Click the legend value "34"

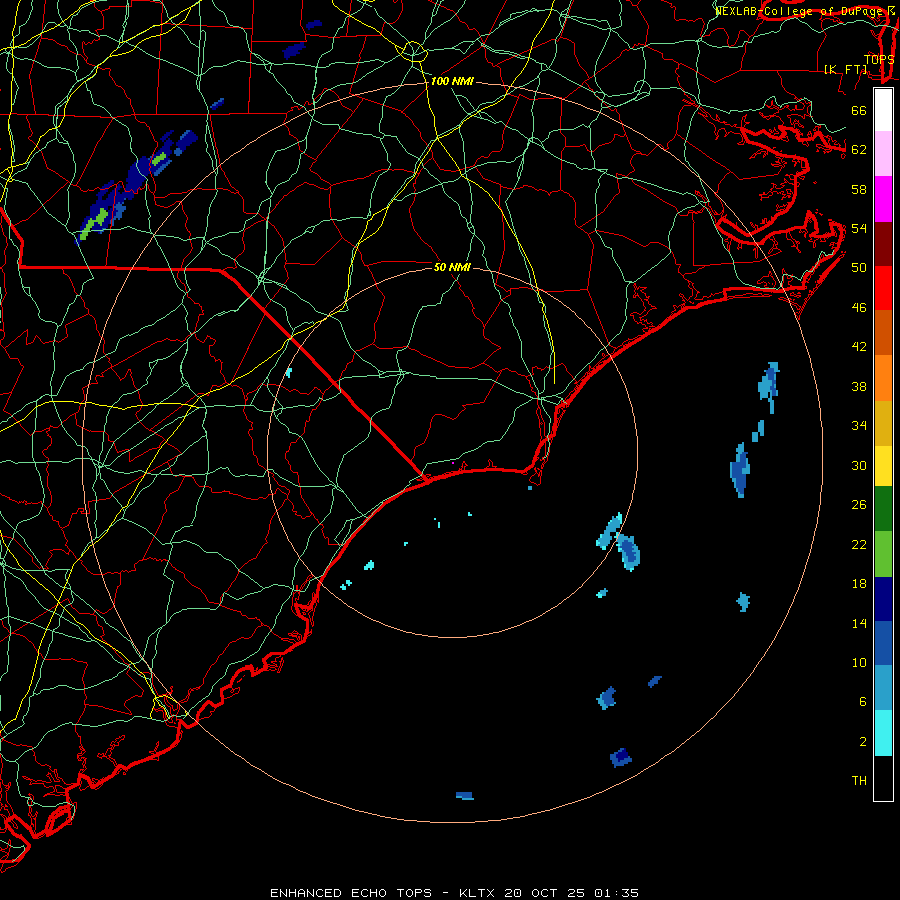click(859, 426)
